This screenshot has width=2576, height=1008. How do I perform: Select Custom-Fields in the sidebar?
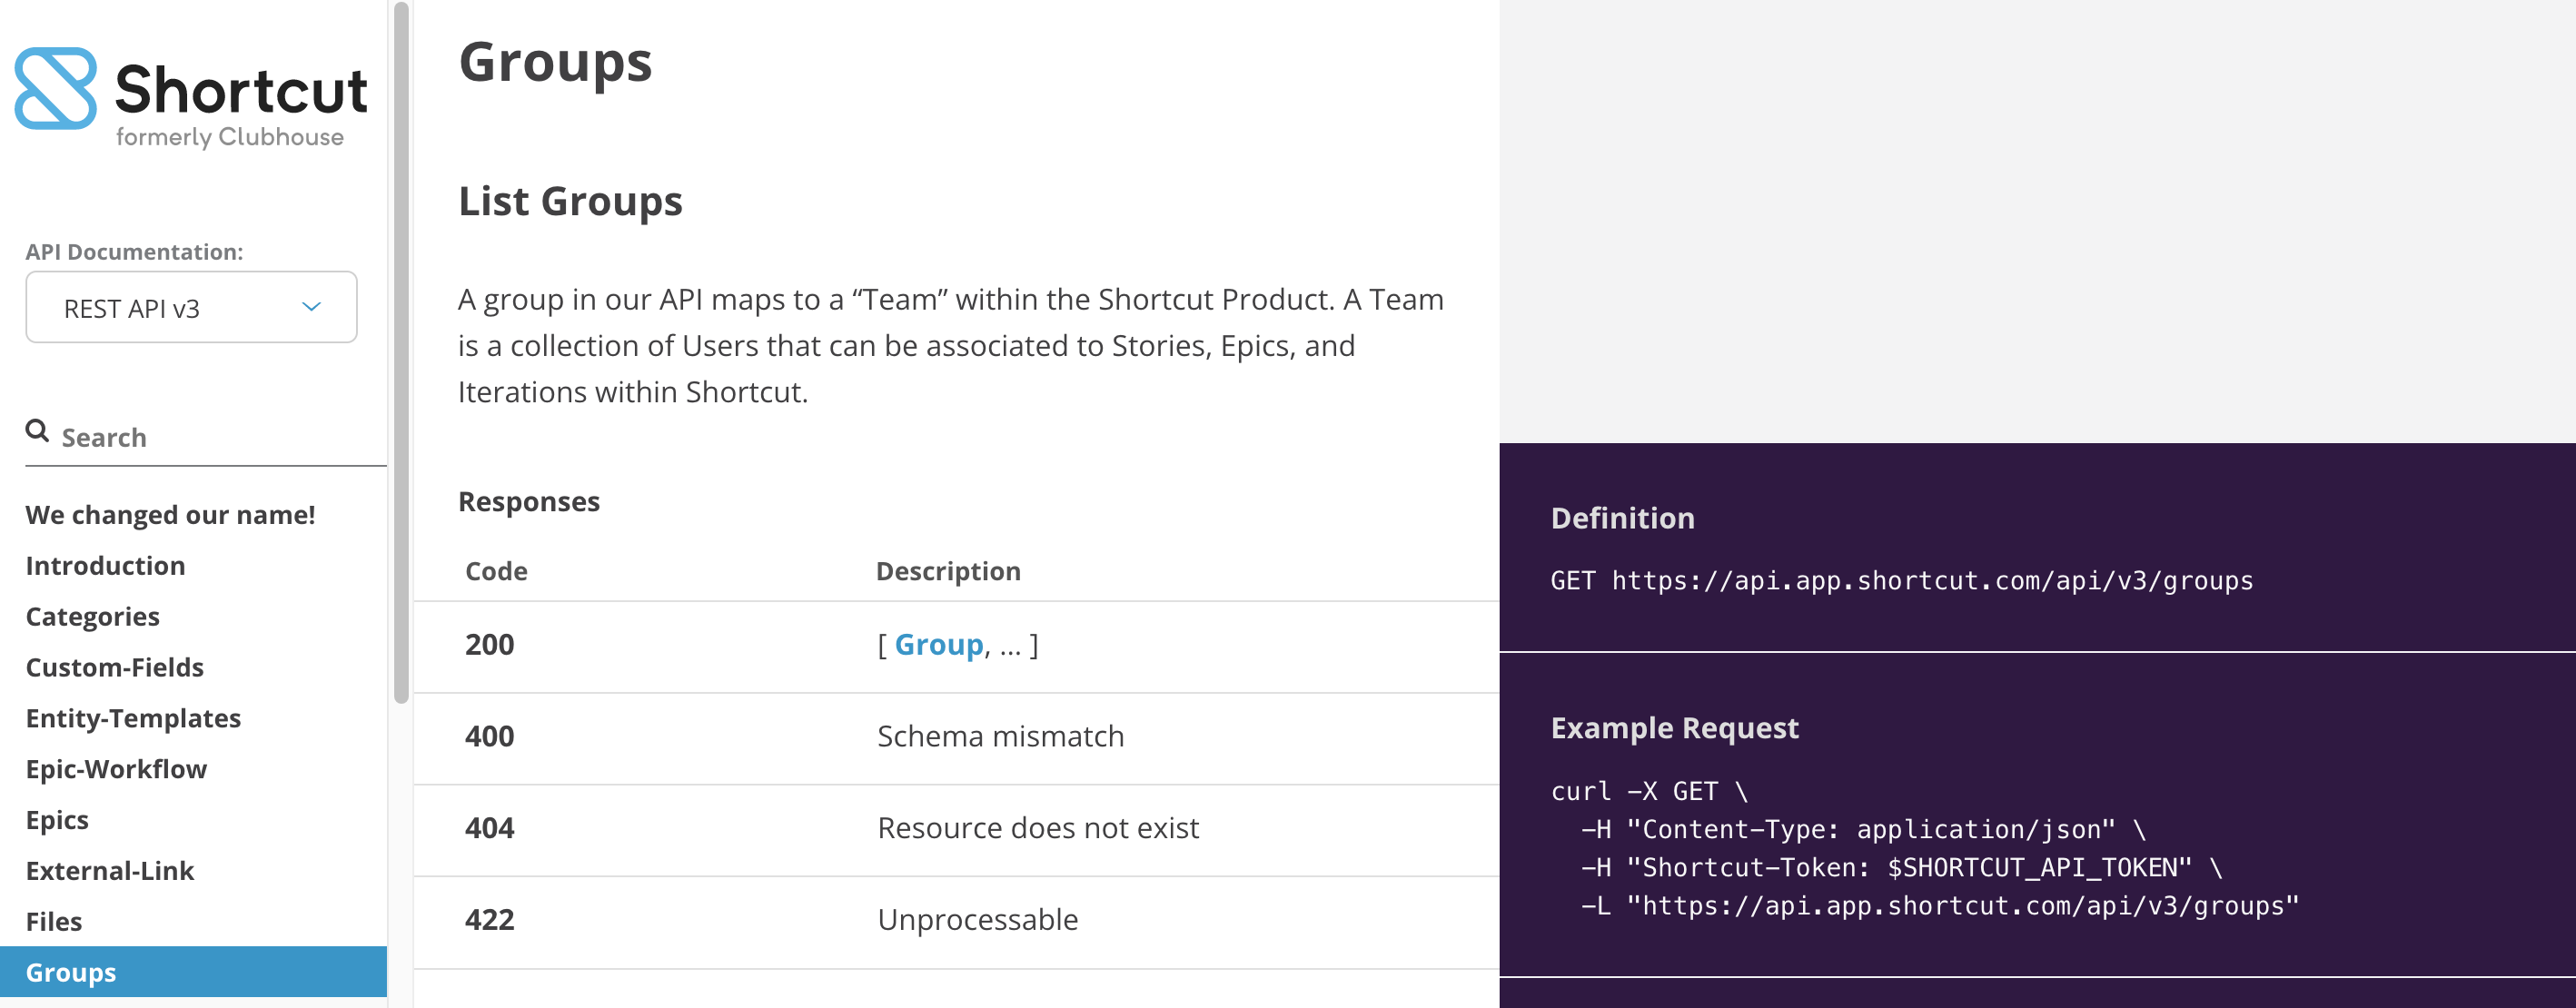[114, 668]
